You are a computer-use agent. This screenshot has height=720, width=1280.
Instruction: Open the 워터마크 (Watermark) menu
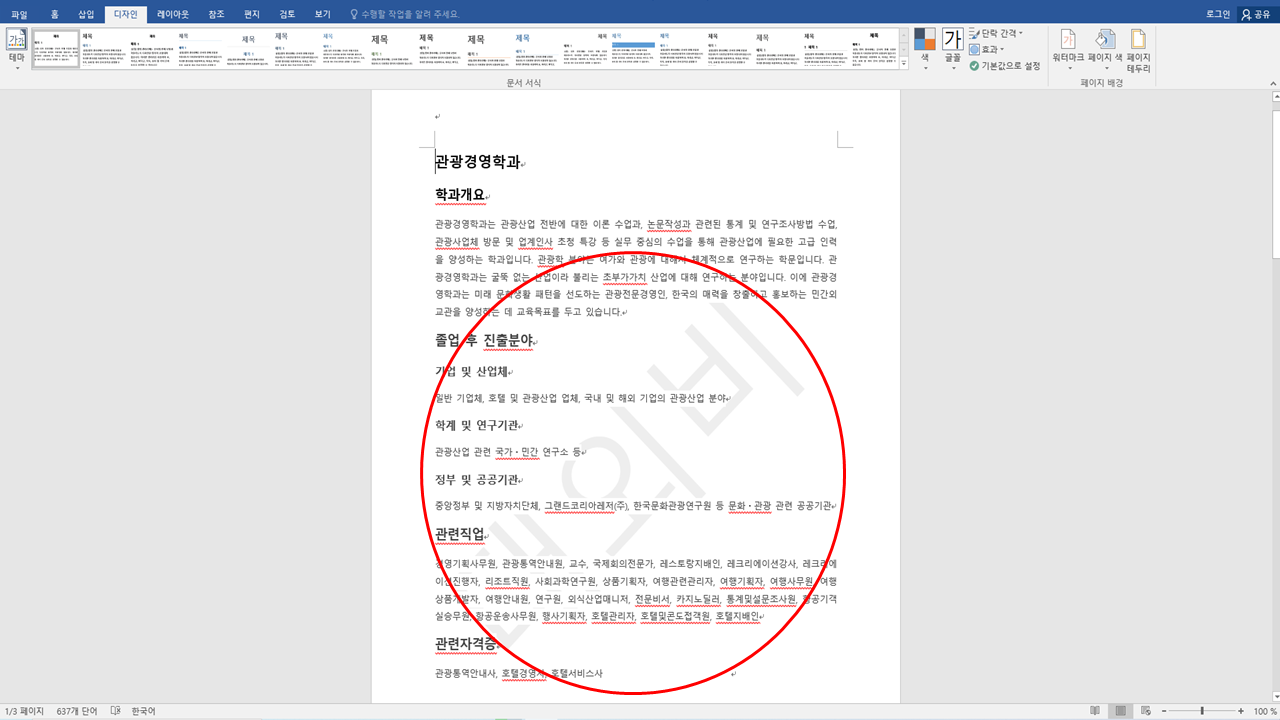1069,50
